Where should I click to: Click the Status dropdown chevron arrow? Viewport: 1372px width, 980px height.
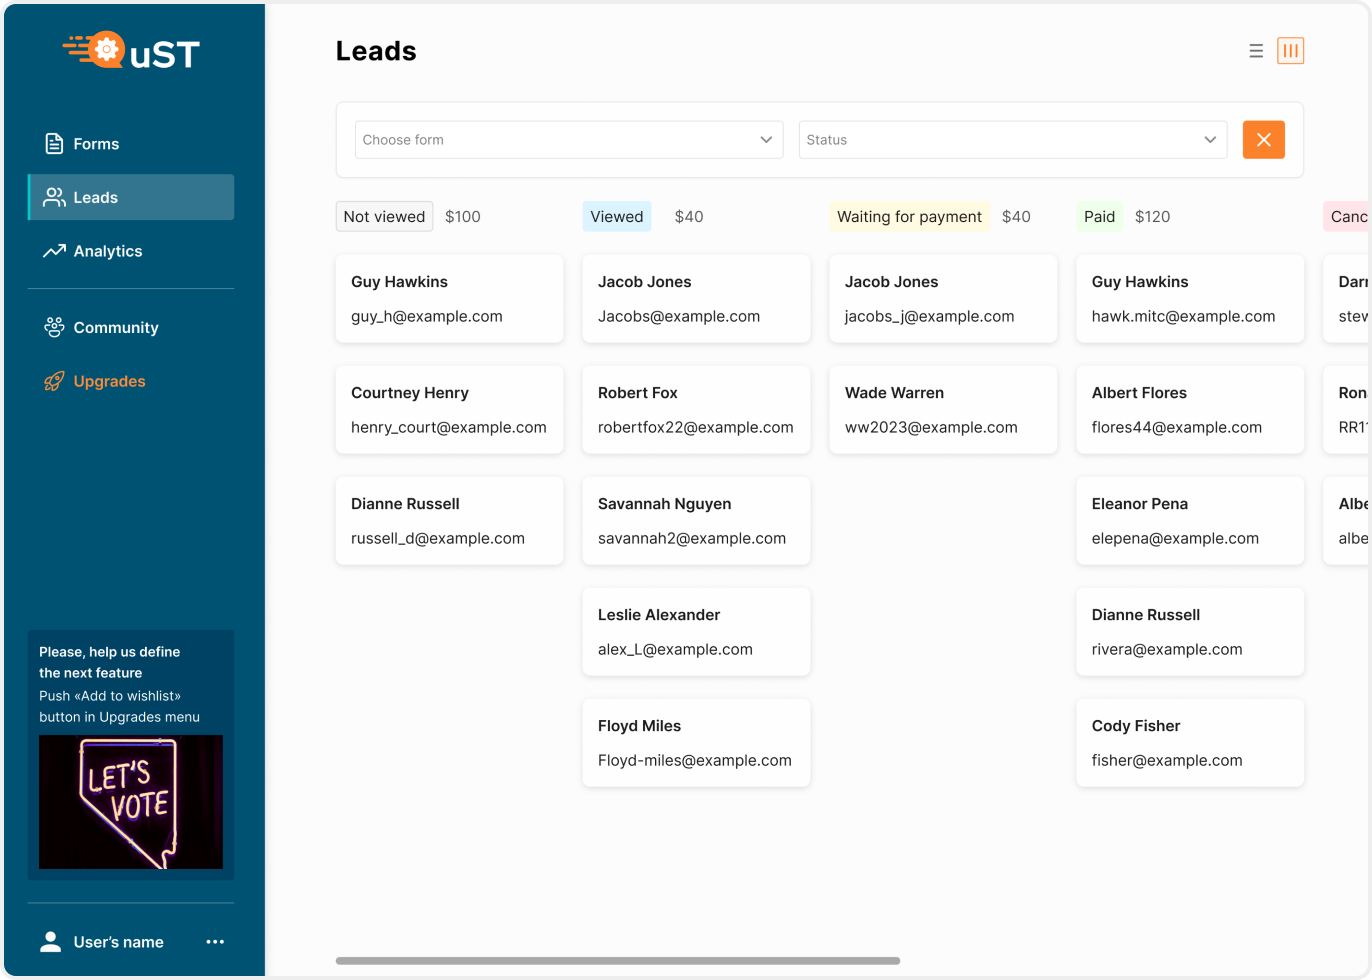point(1210,140)
